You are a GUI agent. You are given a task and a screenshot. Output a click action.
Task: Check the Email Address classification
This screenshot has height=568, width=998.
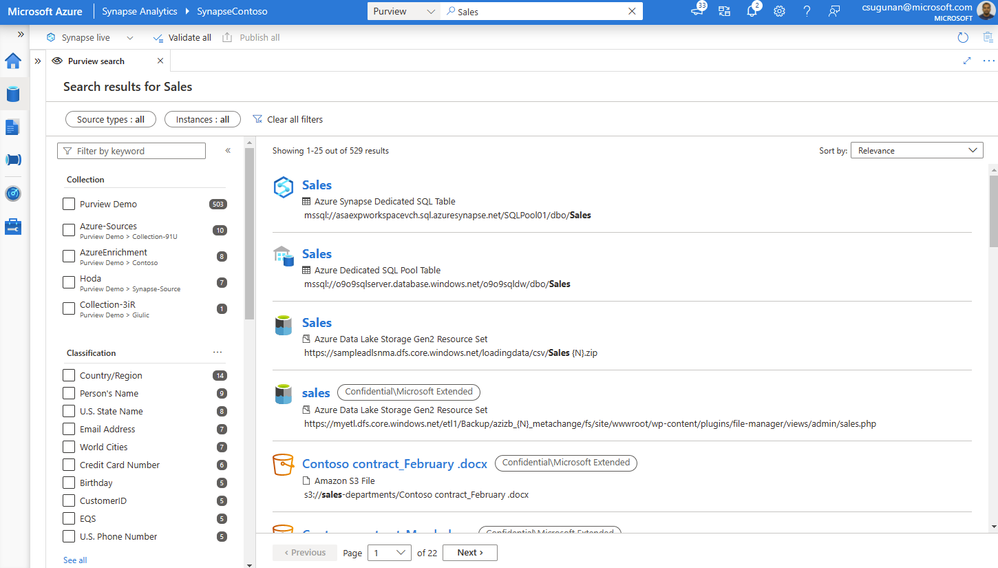69,429
